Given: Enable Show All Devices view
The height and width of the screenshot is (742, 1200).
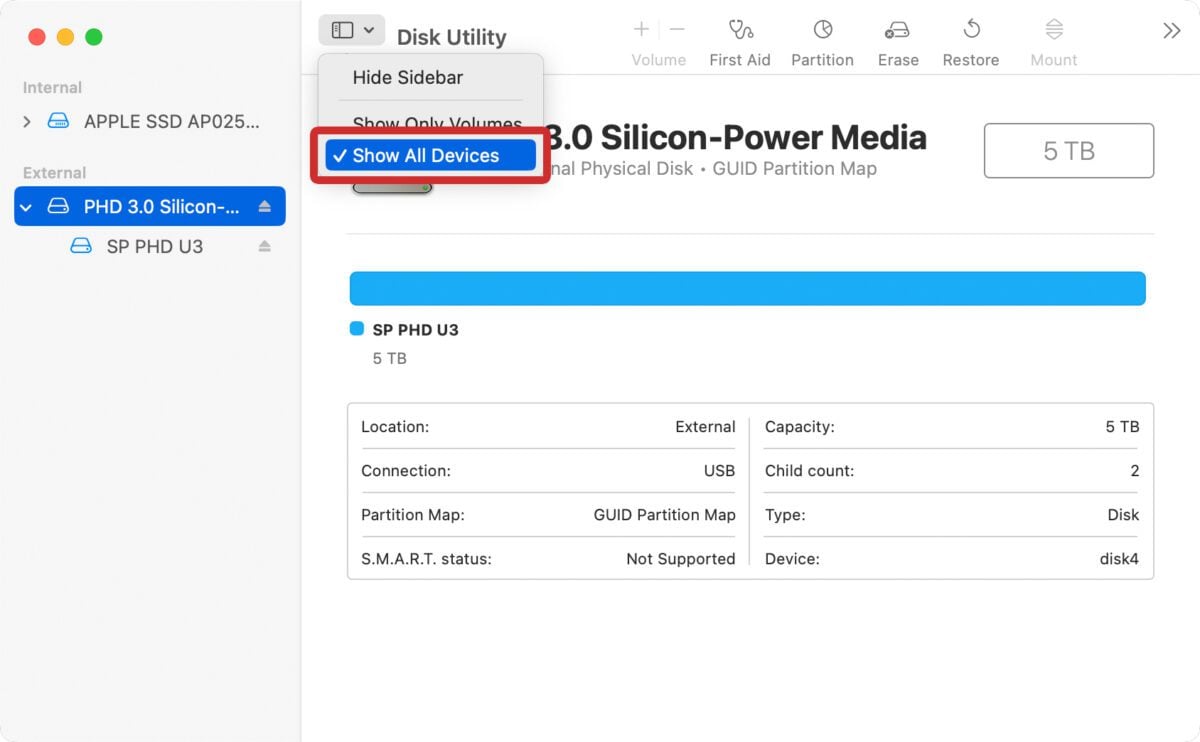Looking at the screenshot, I should pos(426,155).
